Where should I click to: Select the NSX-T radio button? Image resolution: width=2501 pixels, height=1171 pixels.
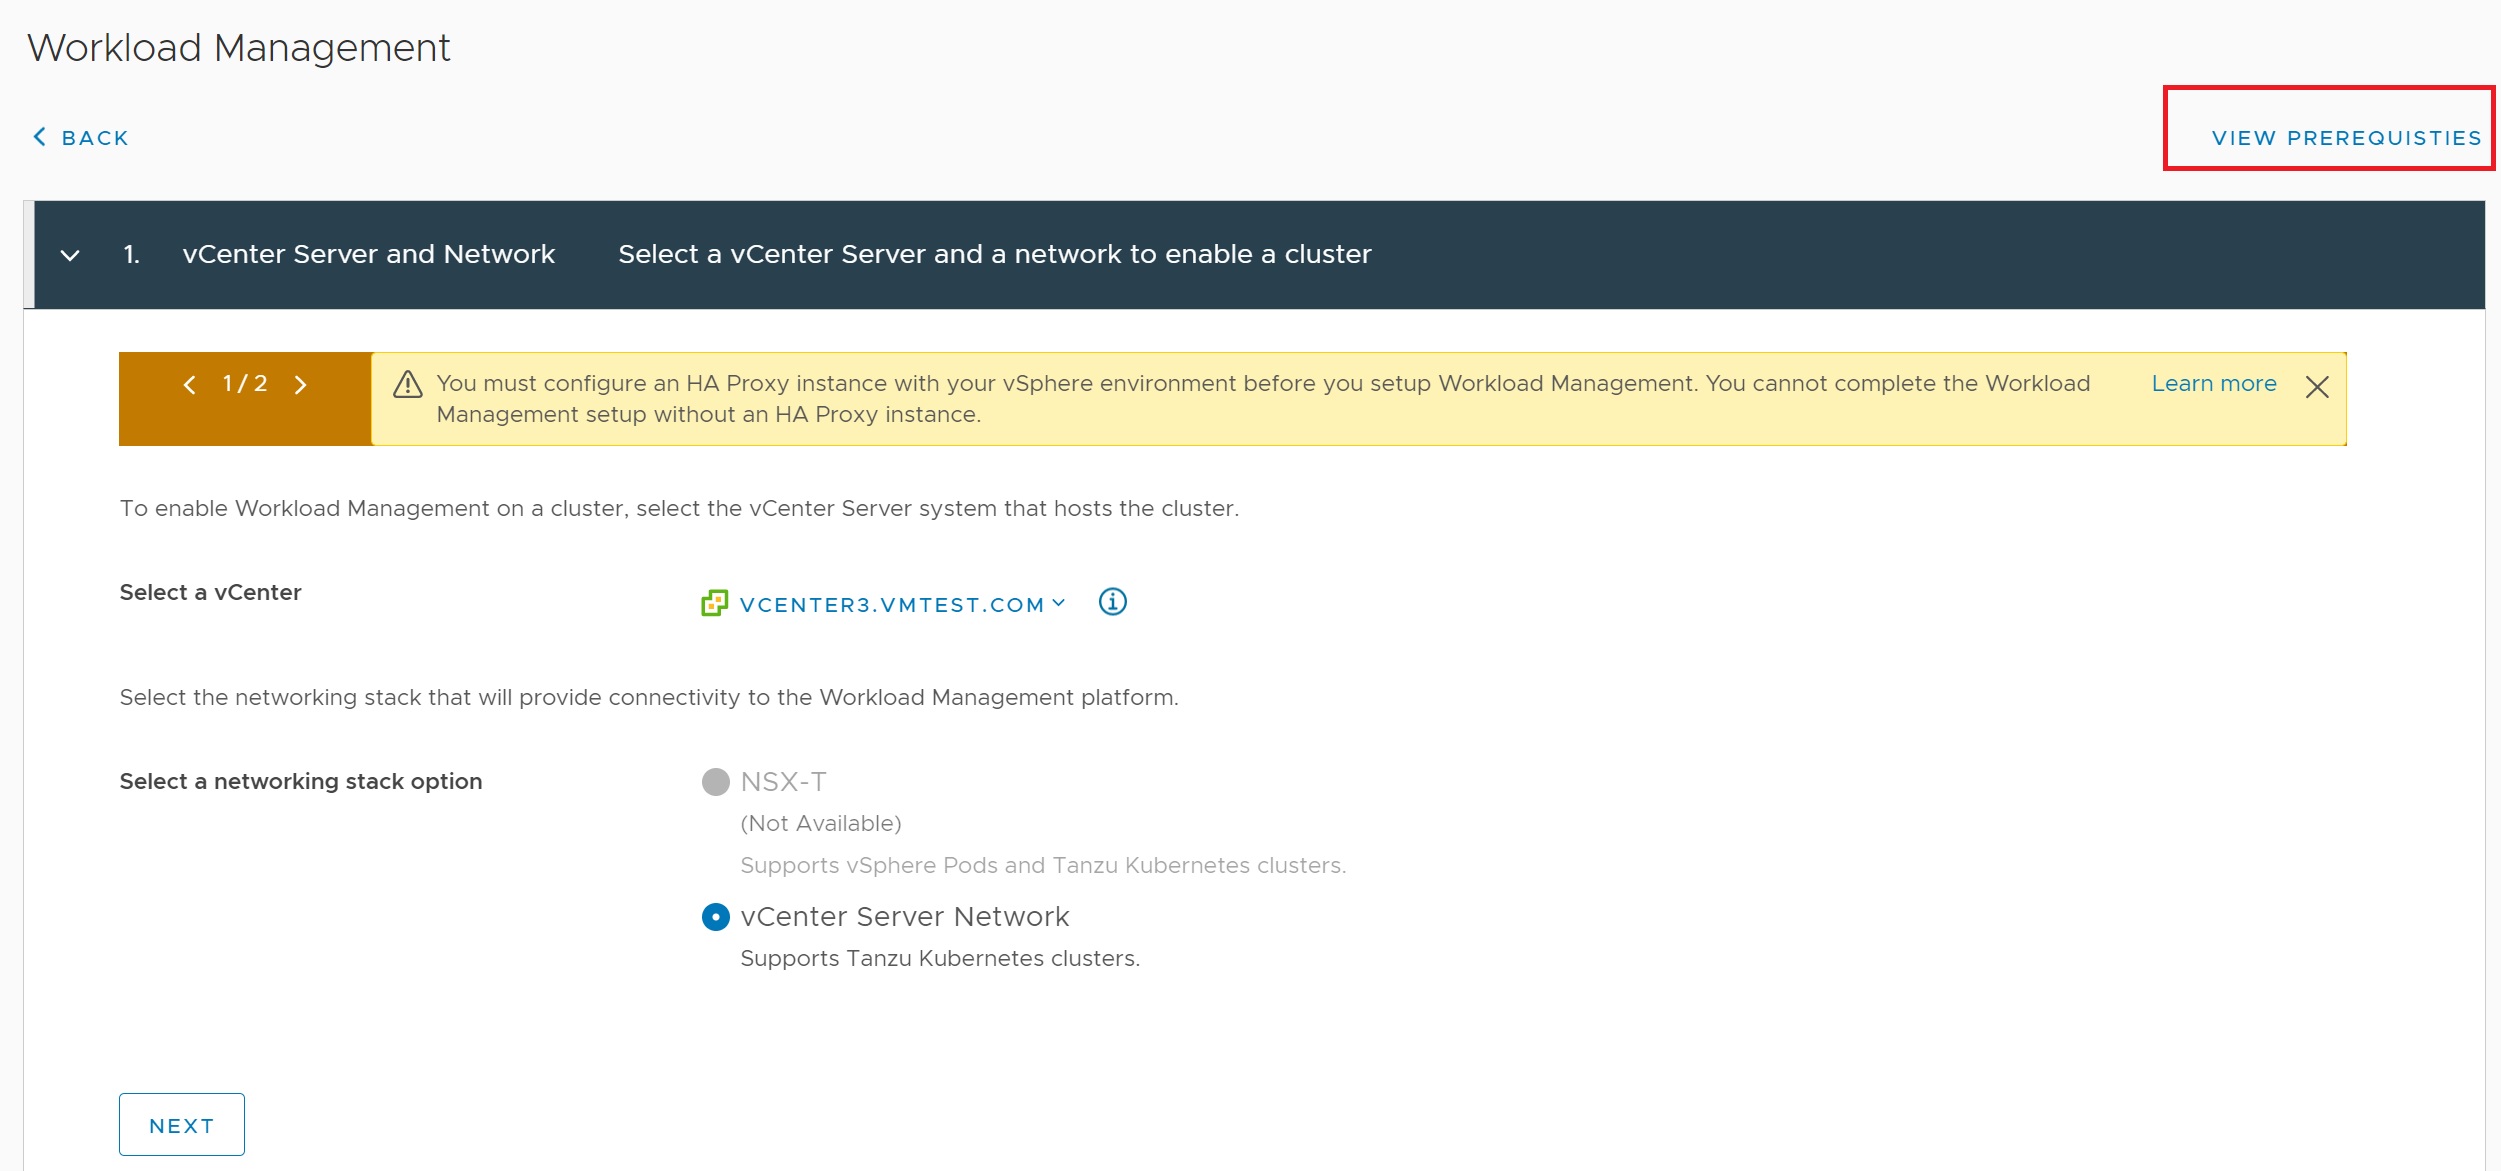pos(716,782)
